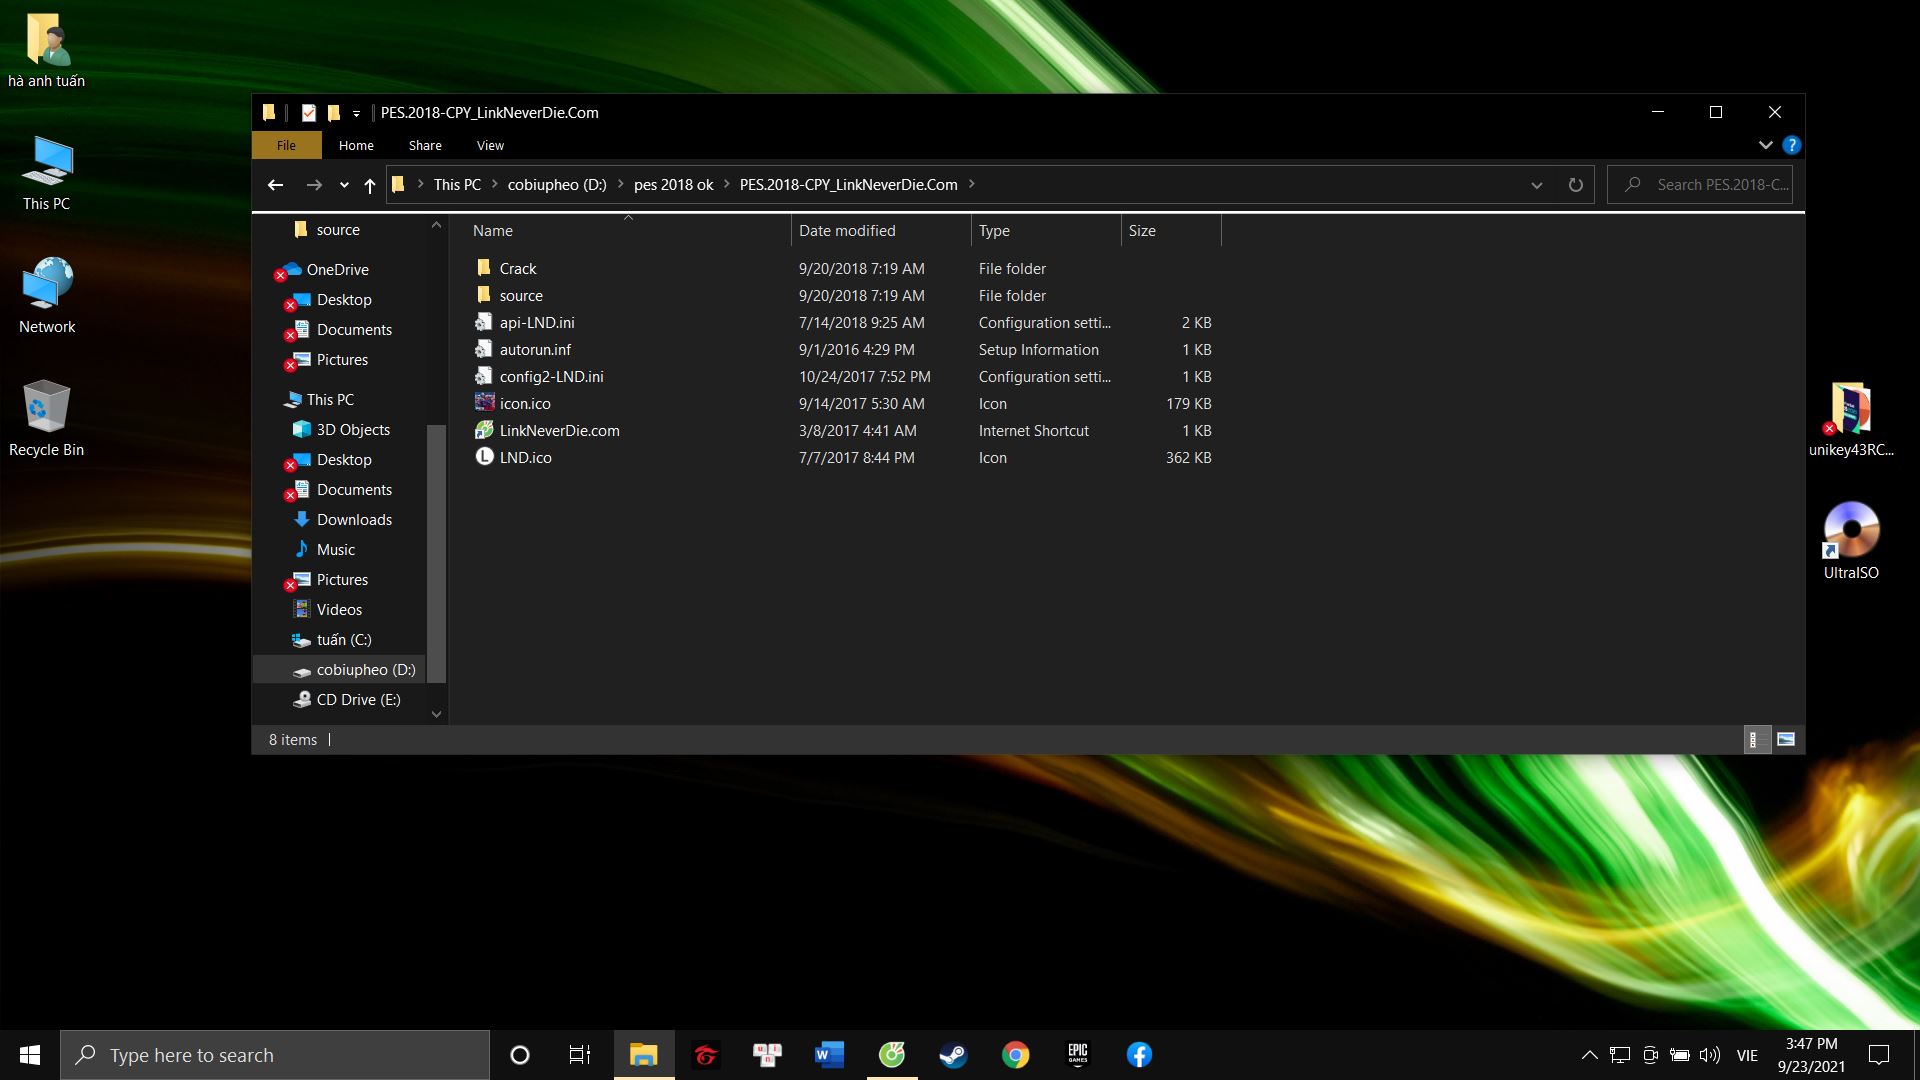The width and height of the screenshot is (1920, 1080).
Task: Switch to Details view layout
Action: pyautogui.click(x=1755, y=740)
